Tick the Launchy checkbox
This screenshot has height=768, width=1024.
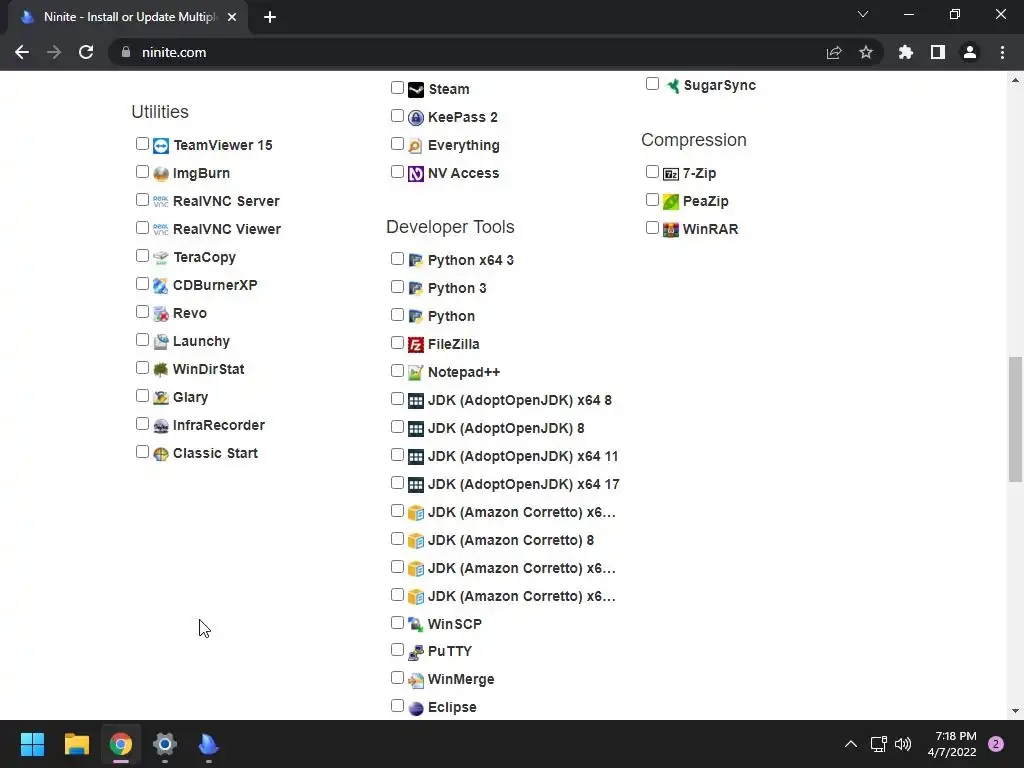[142, 340]
